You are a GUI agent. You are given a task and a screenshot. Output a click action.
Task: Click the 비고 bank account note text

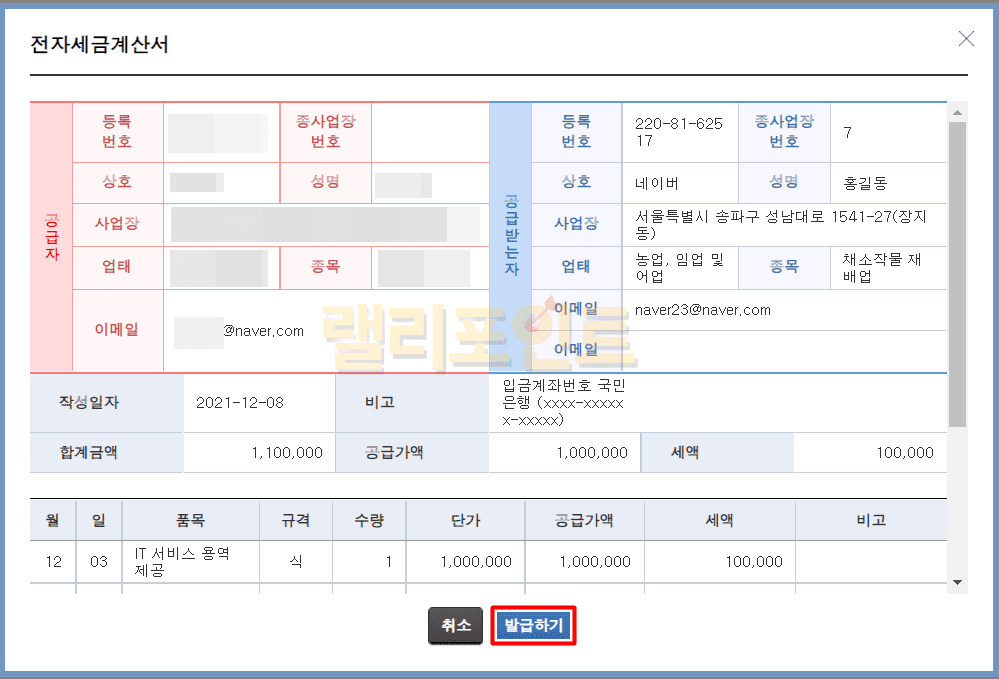563,402
